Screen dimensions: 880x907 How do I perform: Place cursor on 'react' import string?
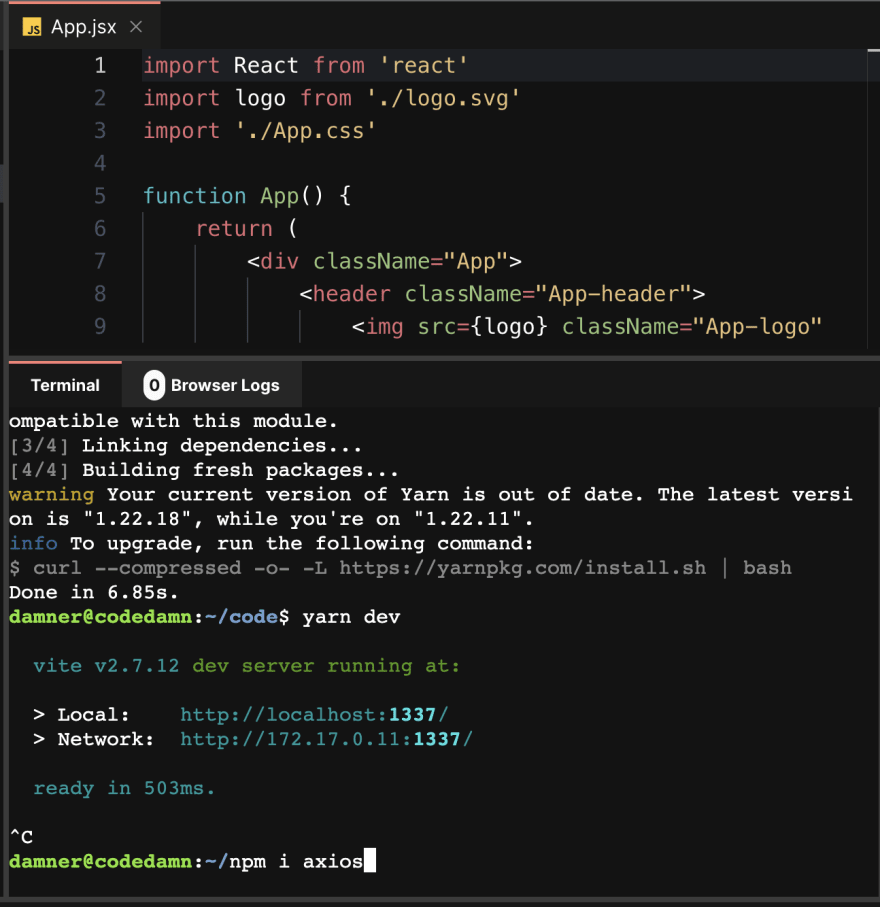[424, 65]
